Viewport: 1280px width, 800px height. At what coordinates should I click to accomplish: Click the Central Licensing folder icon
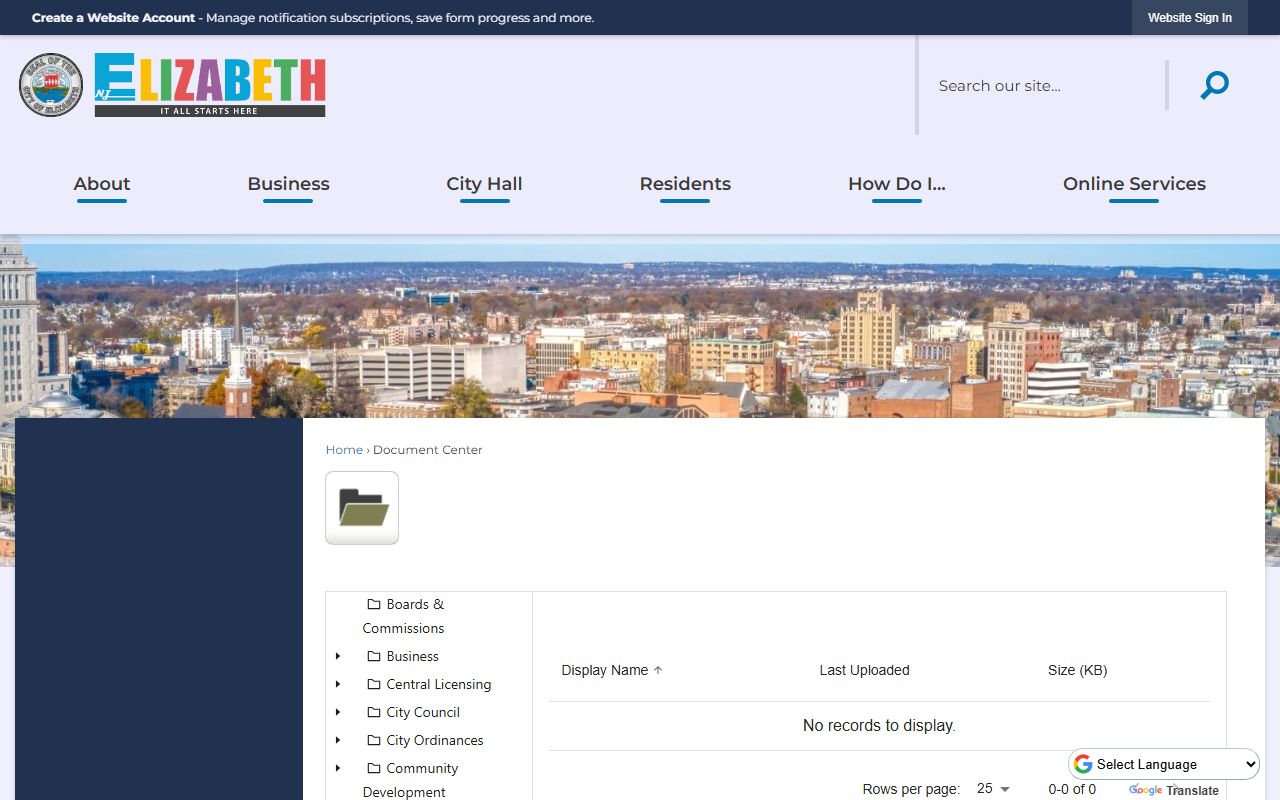tap(374, 684)
